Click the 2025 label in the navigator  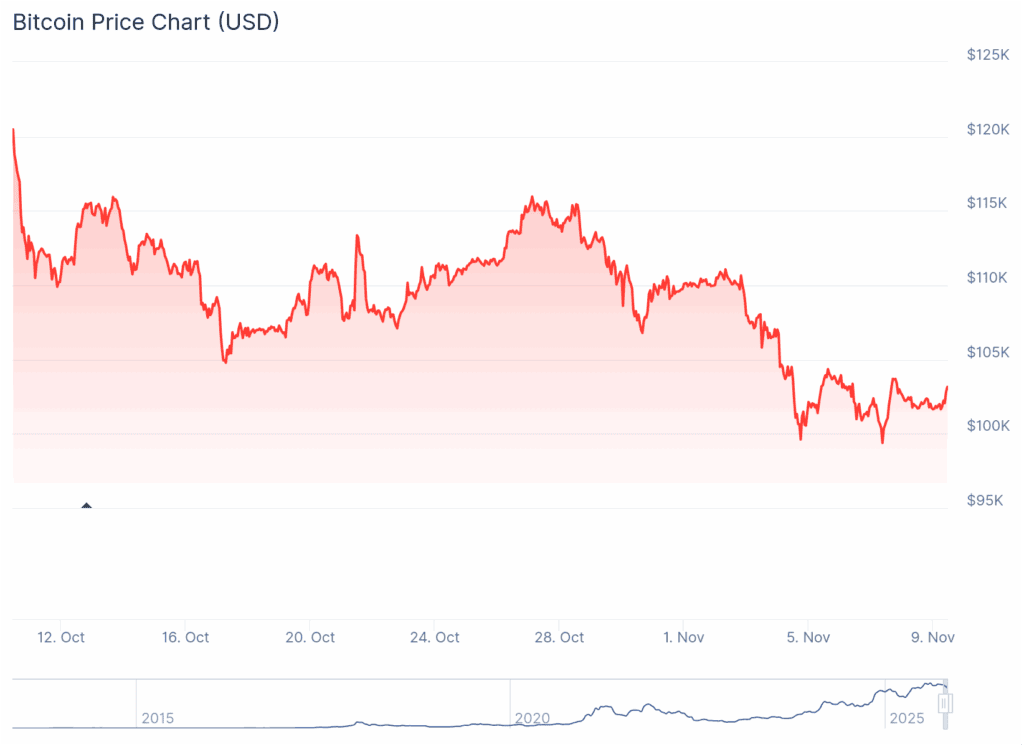tap(907, 718)
